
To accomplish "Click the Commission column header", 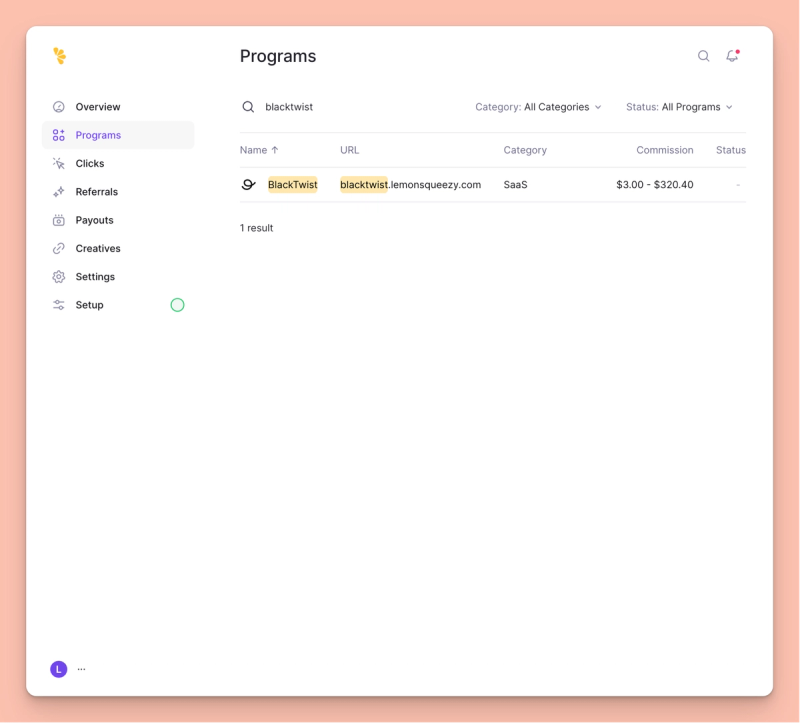I will [x=665, y=150].
